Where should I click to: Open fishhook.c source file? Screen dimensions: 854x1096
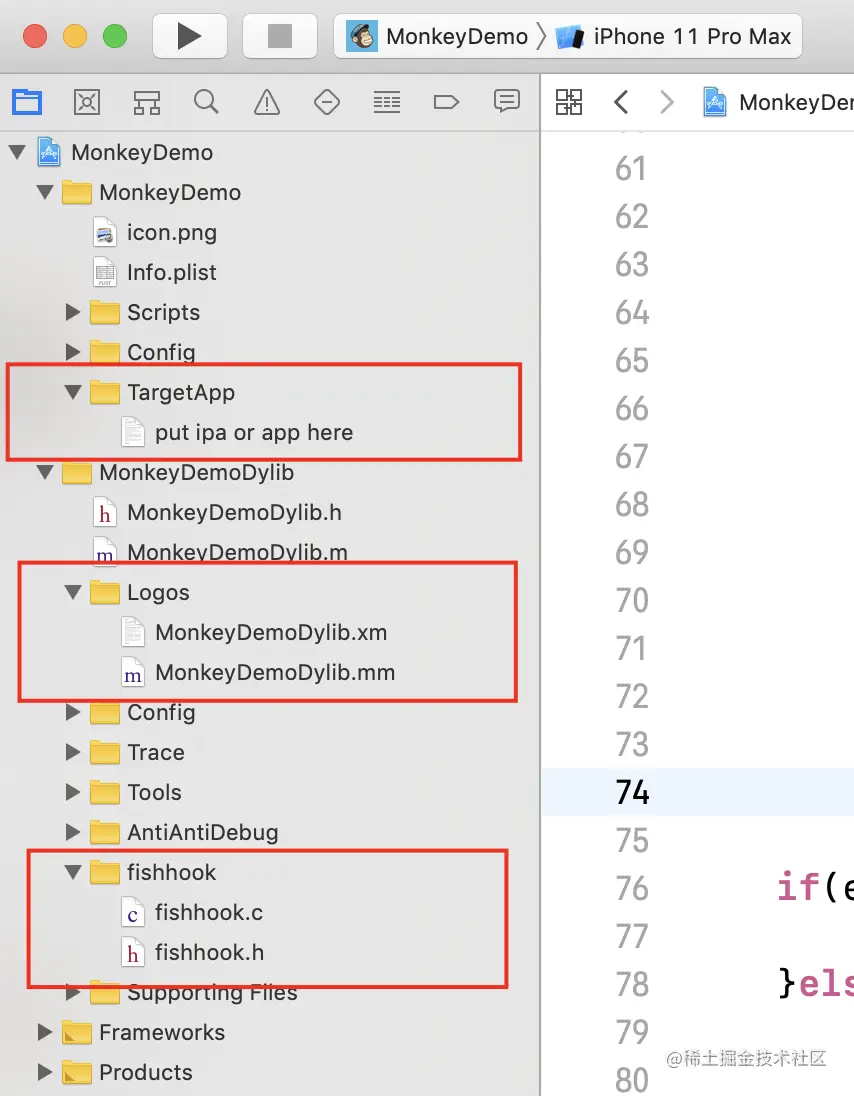click(x=192, y=912)
